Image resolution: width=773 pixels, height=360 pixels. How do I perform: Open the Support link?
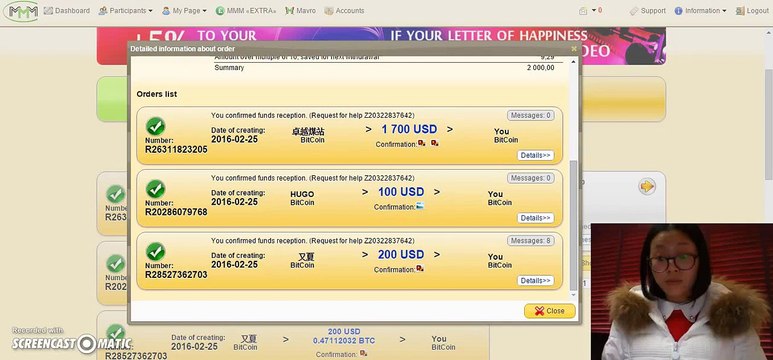point(648,10)
